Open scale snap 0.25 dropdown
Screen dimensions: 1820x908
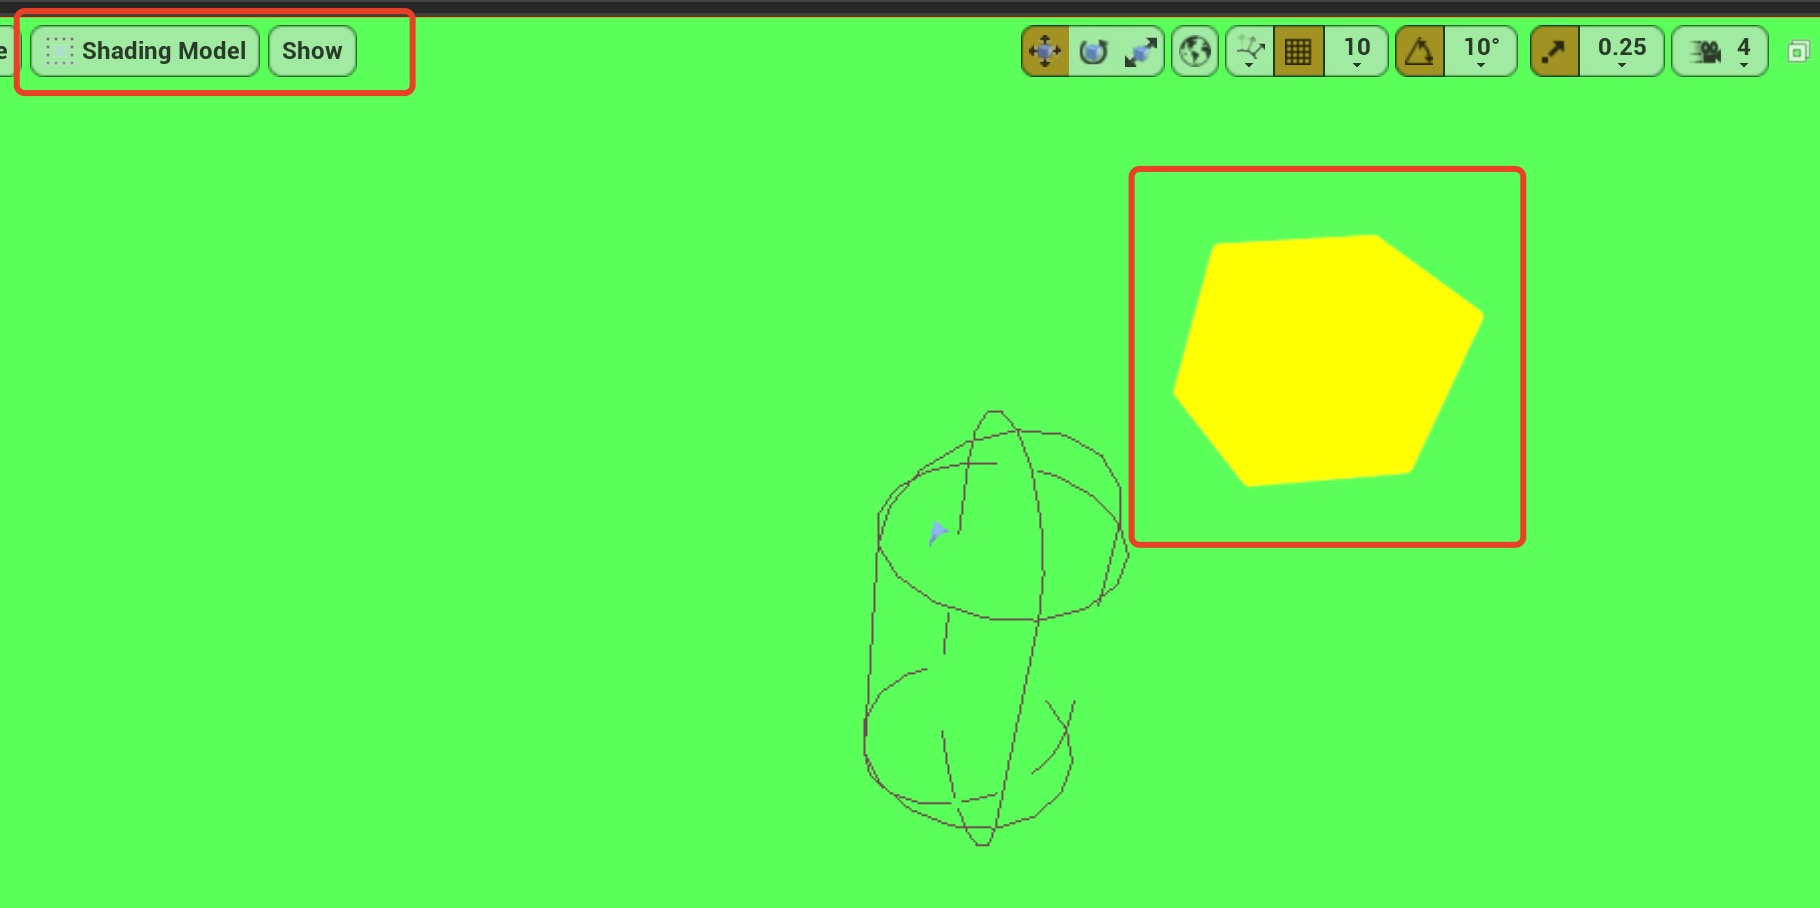pos(1621,51)
